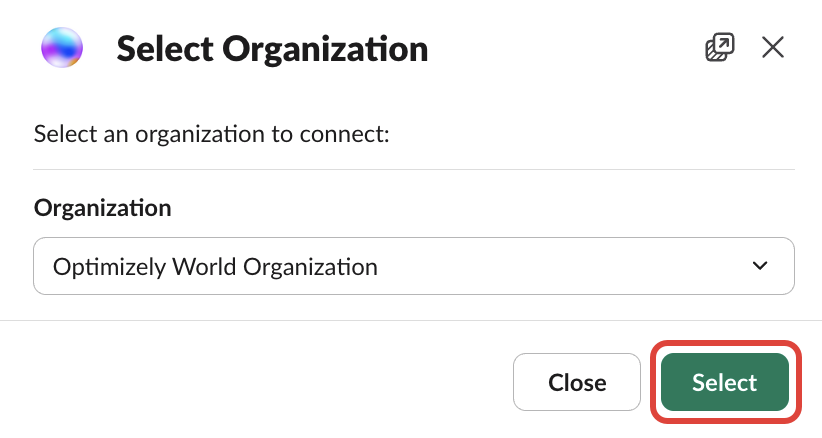Viewport: 822px width, 438px height.
Task: Click the divider line below the instruction text
Action: pyautogui.click(x=414, y=169)
